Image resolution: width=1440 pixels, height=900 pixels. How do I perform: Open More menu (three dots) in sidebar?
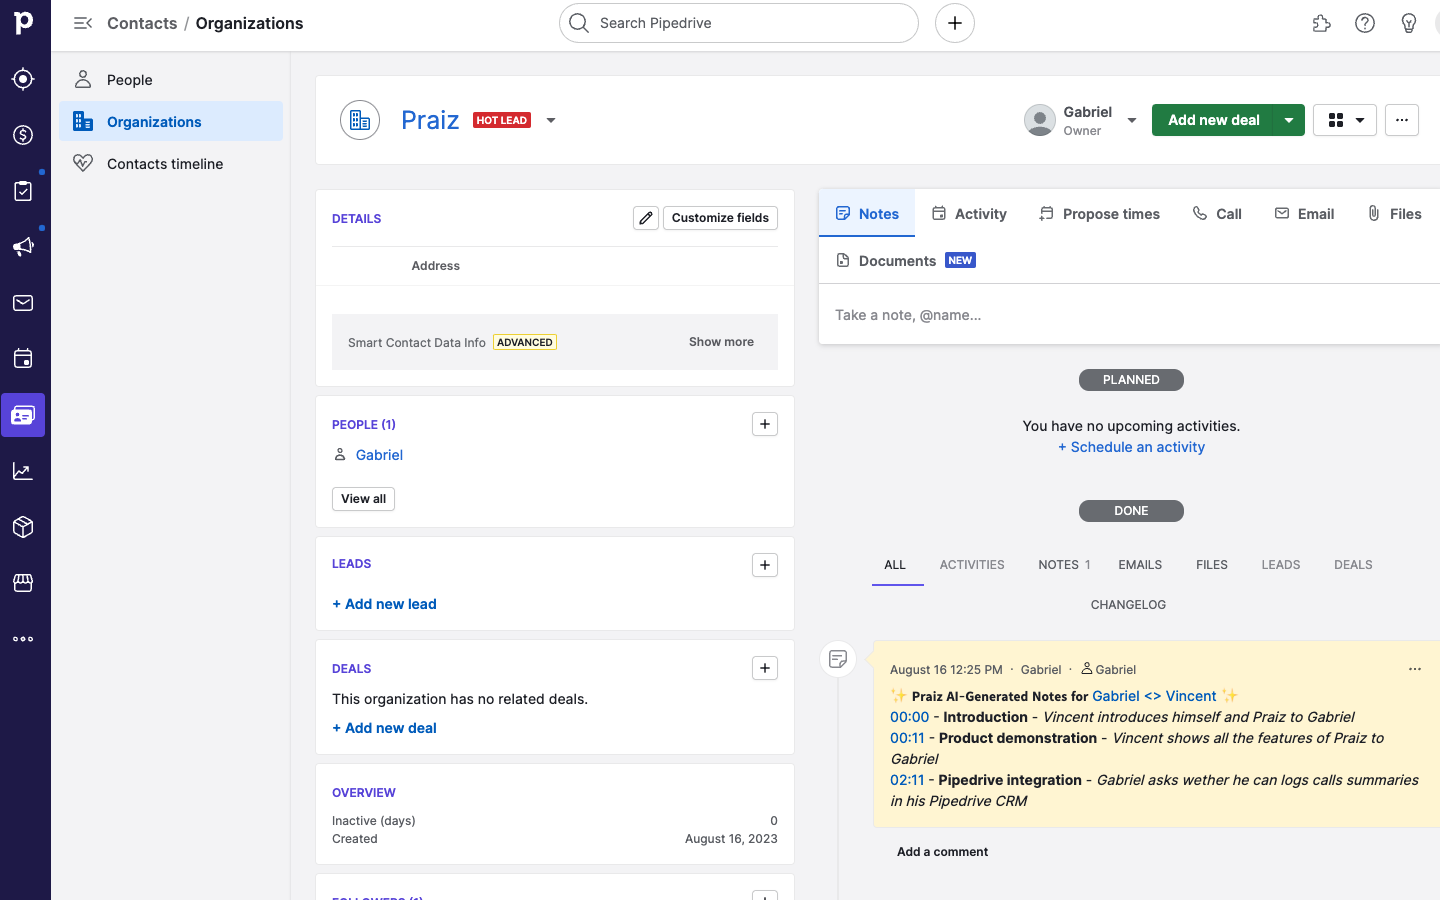tap(23, 639)
